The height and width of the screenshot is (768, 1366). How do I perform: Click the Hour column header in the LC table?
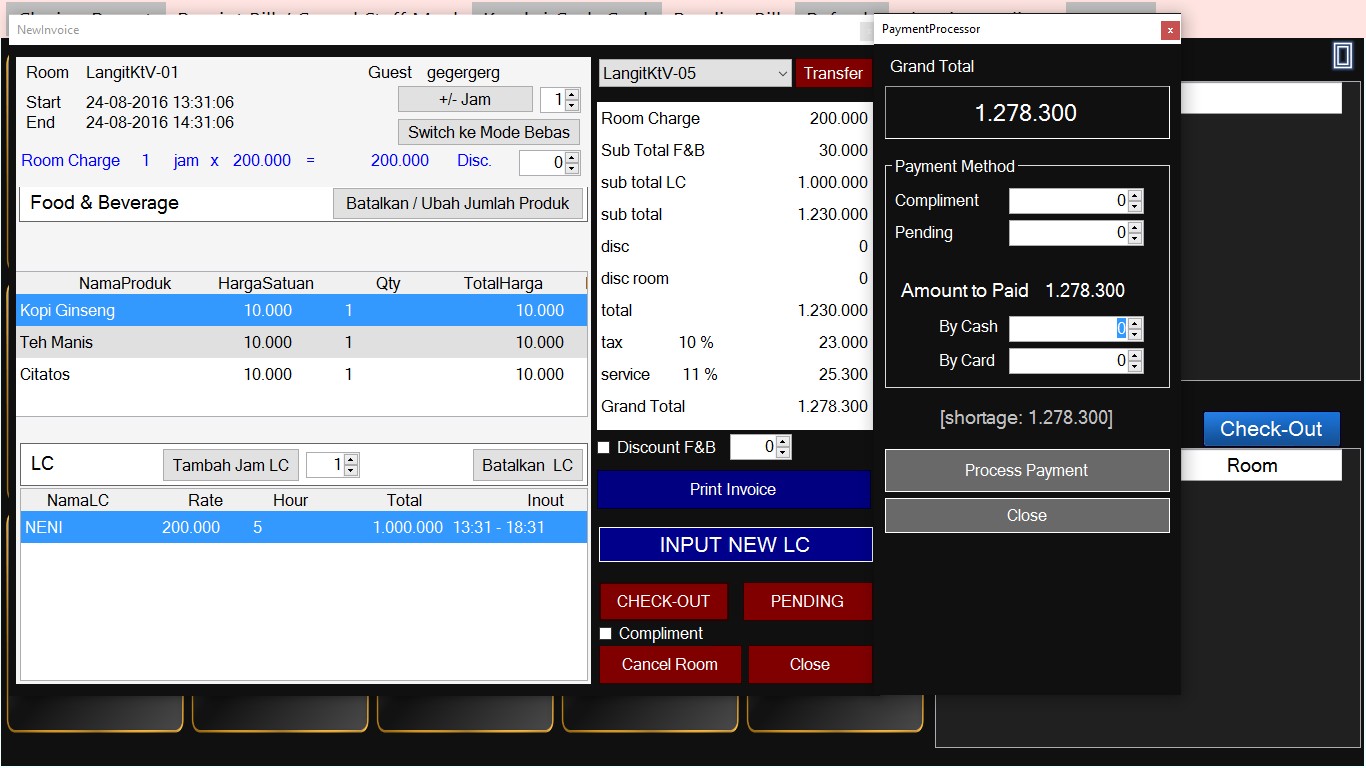point(290,501)
